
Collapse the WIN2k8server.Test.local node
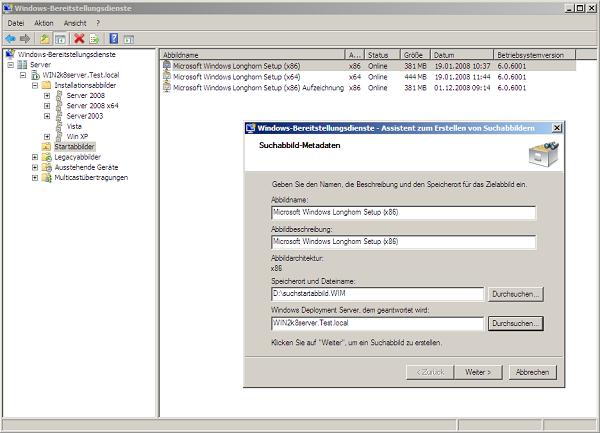[23, 75]
